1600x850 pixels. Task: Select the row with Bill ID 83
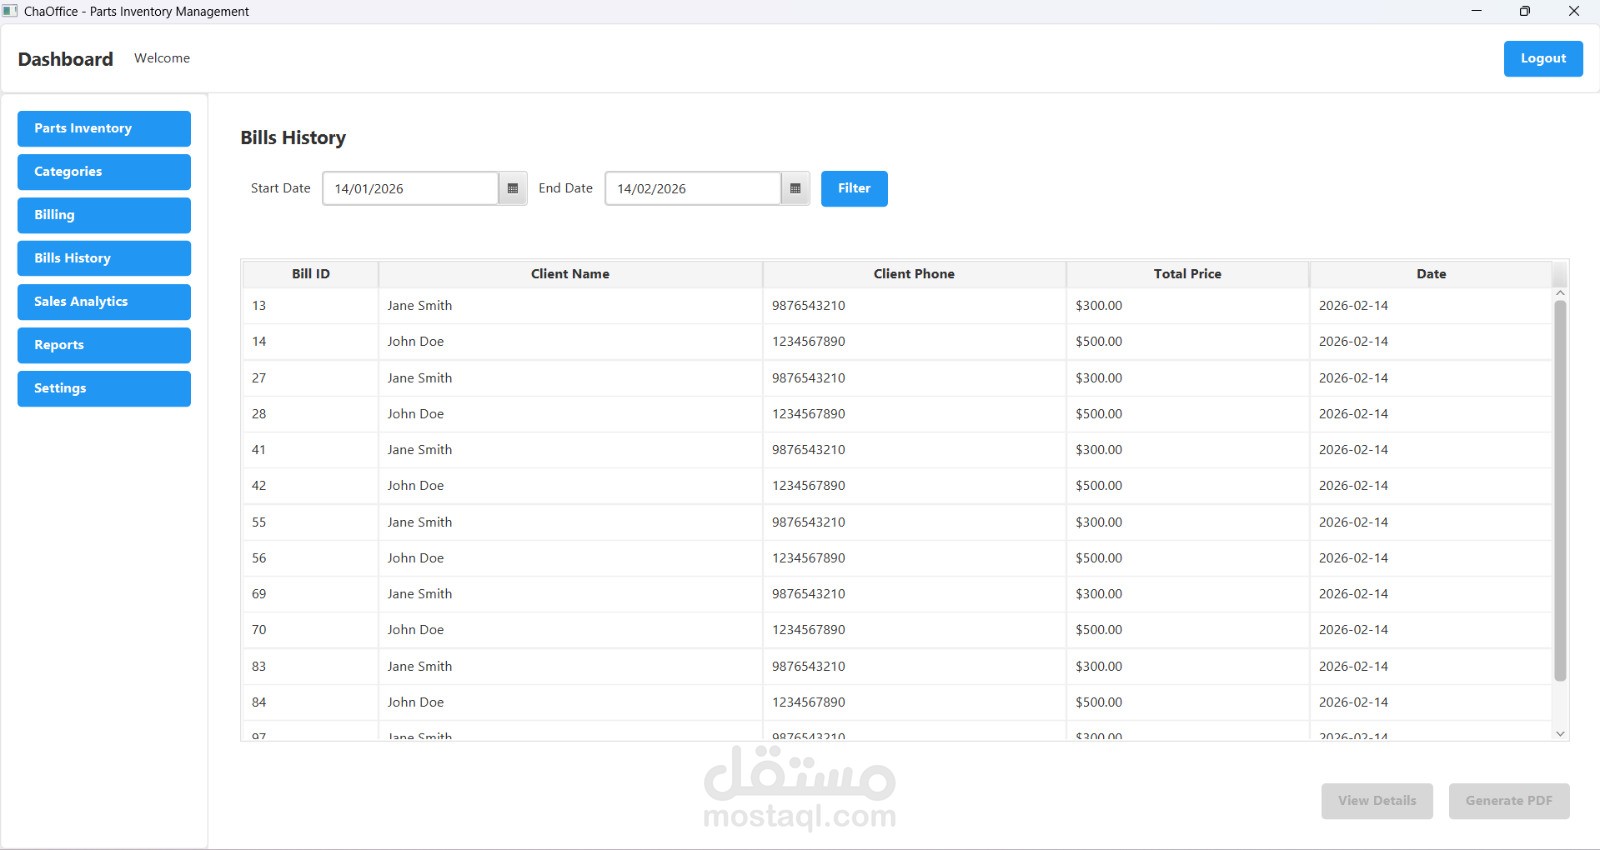pyautogui.click(x=896, y=666)
